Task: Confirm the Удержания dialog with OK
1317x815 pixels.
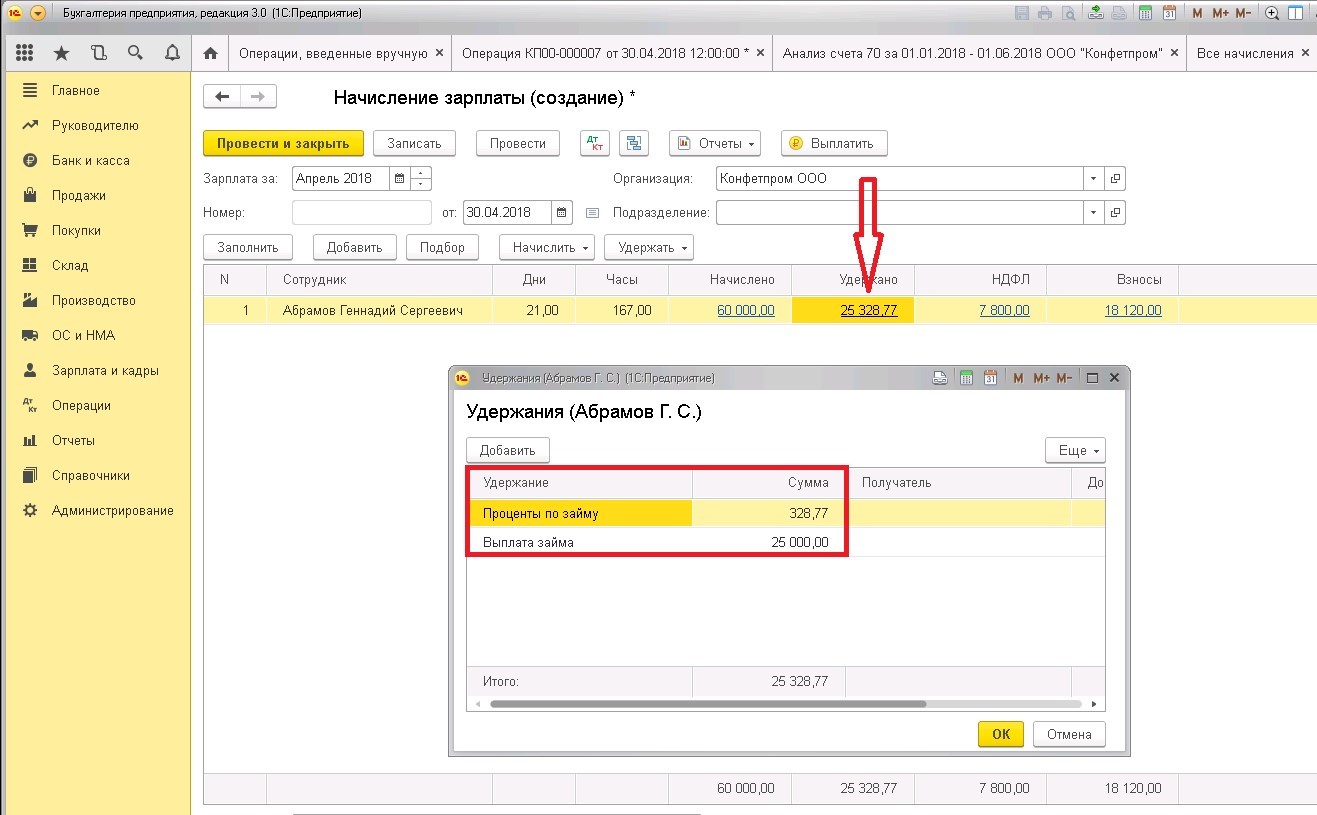Action: (1001, 734)
